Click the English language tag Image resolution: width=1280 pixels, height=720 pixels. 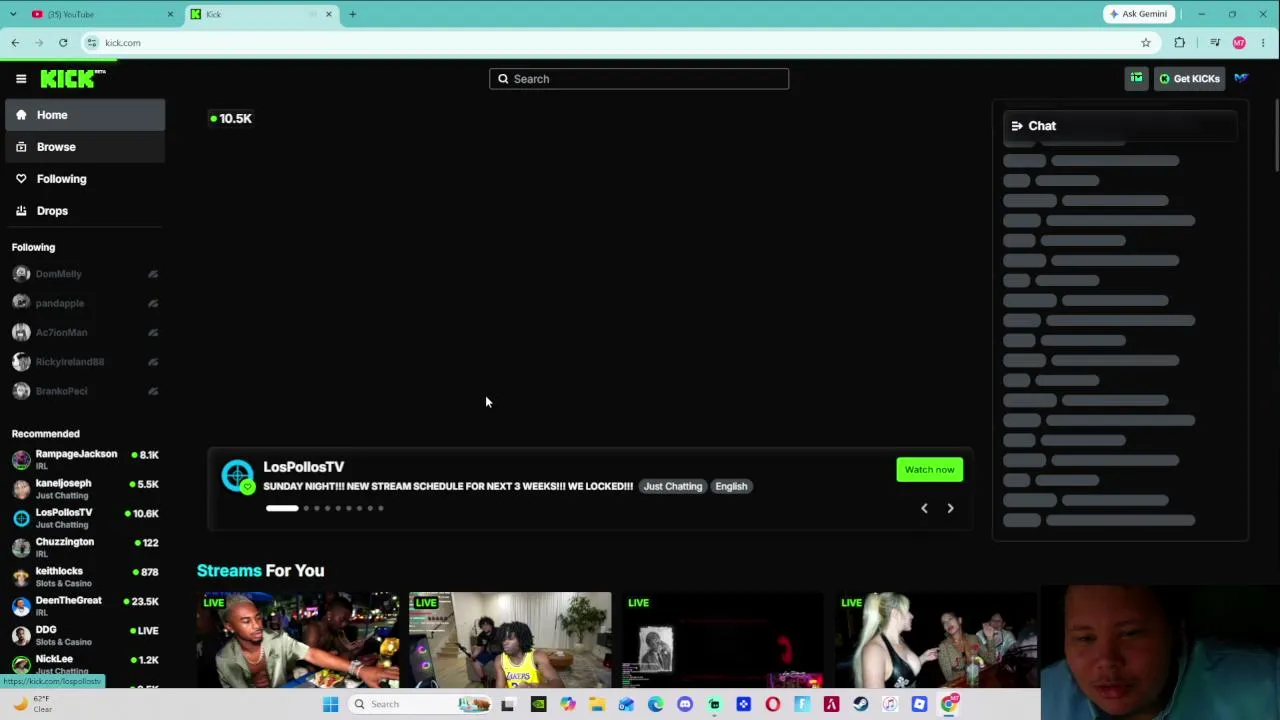pos(731,486)
